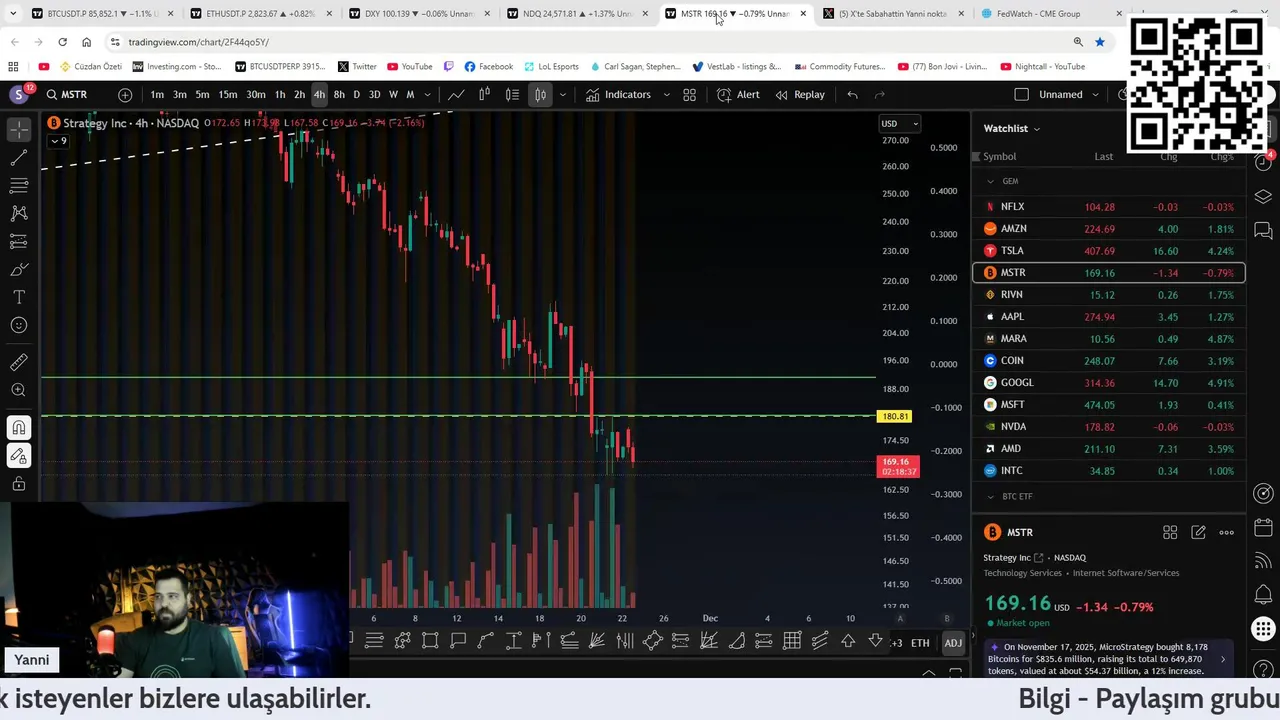Viewport: 1280px width, 720px height.
Task: Toggle lock all drawings
Action: [x=19, y=484]
